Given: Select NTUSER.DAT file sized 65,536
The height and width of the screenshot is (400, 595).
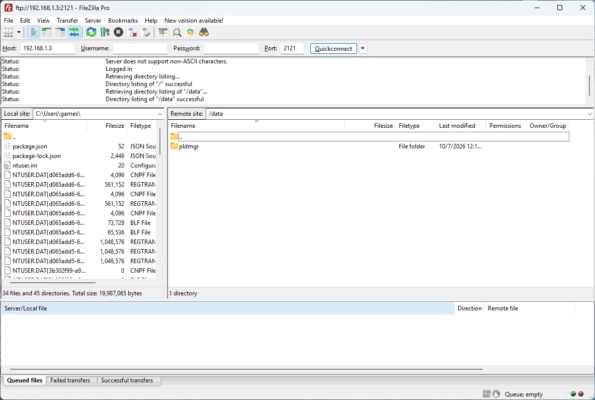Looking at the screenshot, I should coord(80,232).
